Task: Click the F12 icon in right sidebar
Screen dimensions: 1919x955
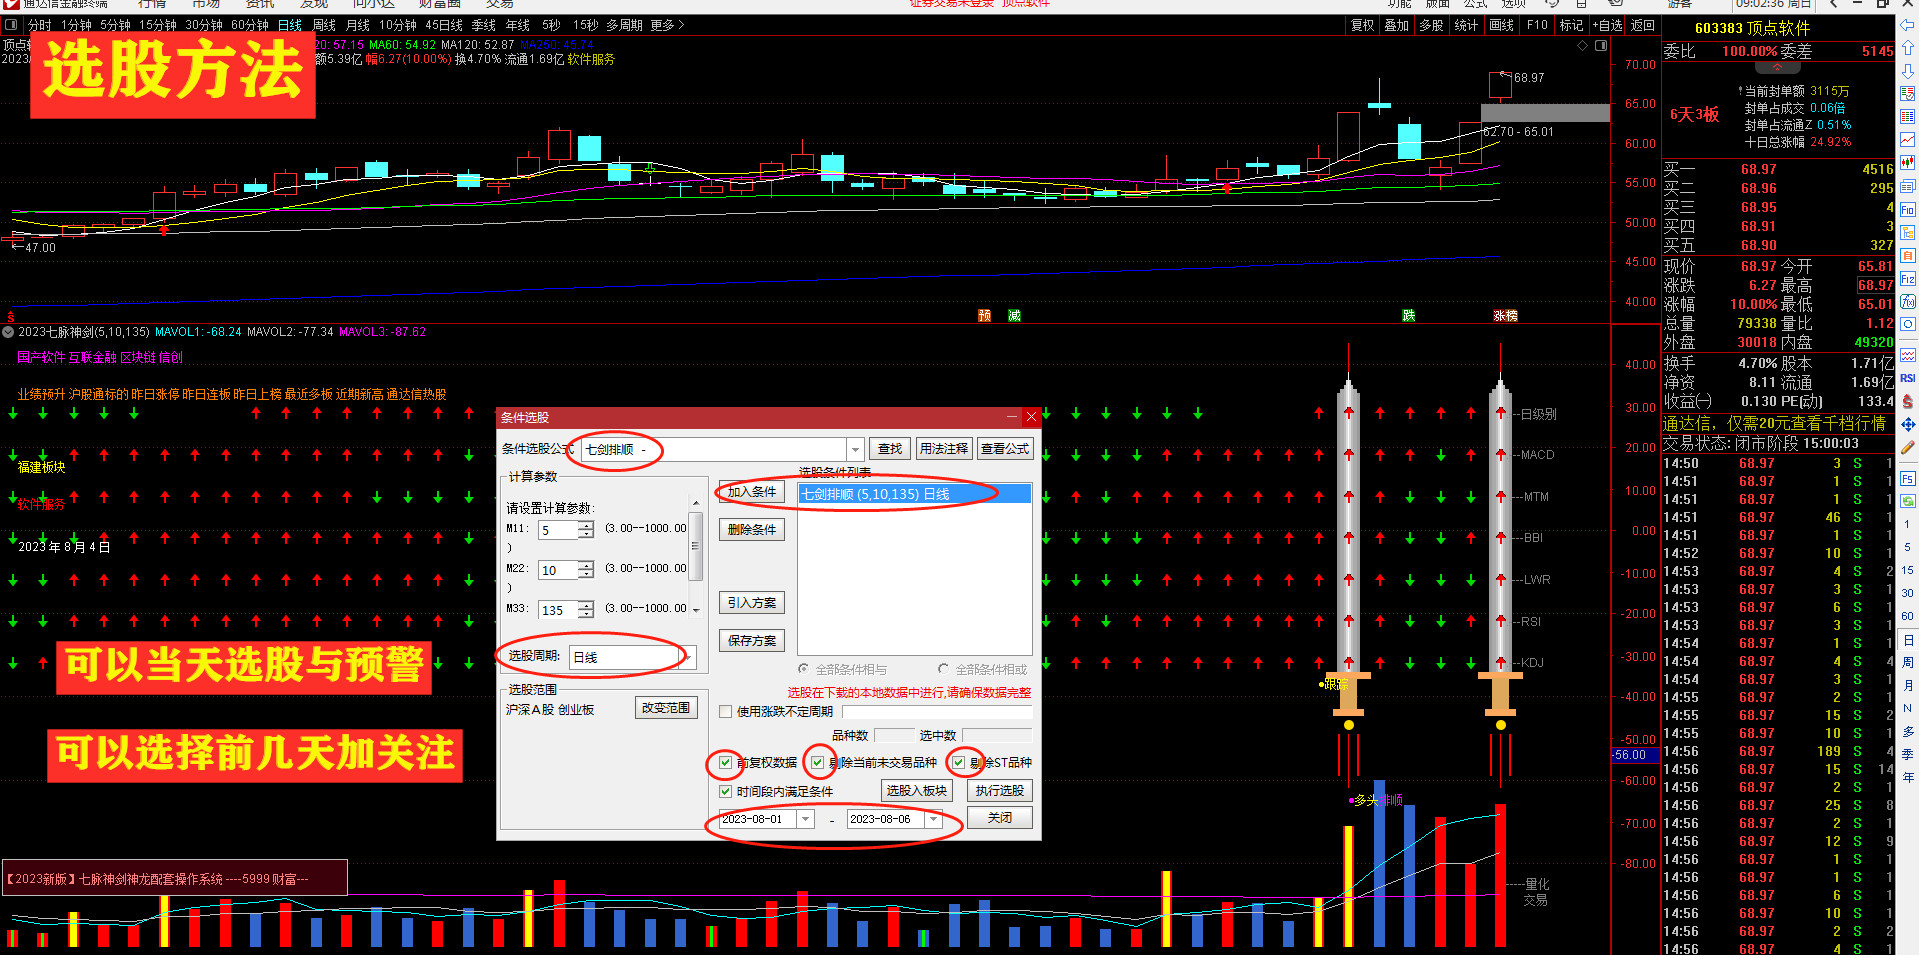Action: 1907,279
